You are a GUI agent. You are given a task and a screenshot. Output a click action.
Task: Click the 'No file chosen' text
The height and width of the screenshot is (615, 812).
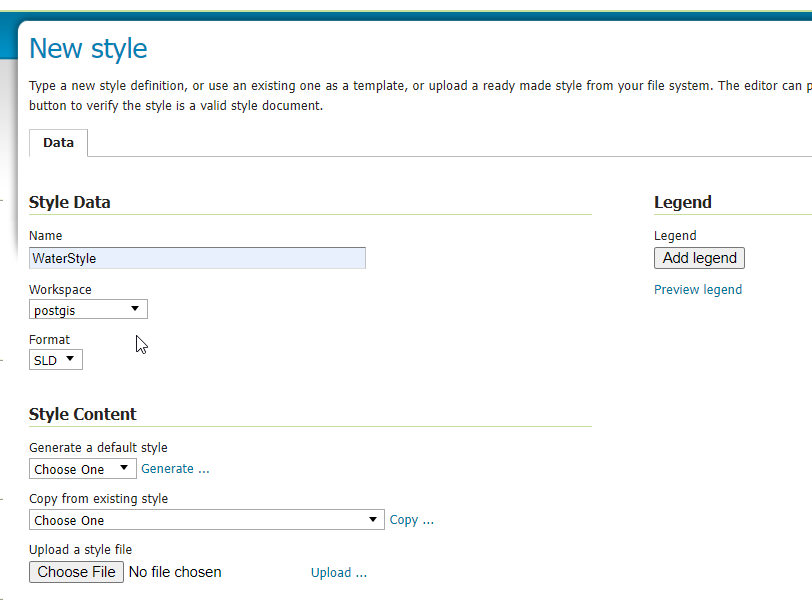point(175,572)
